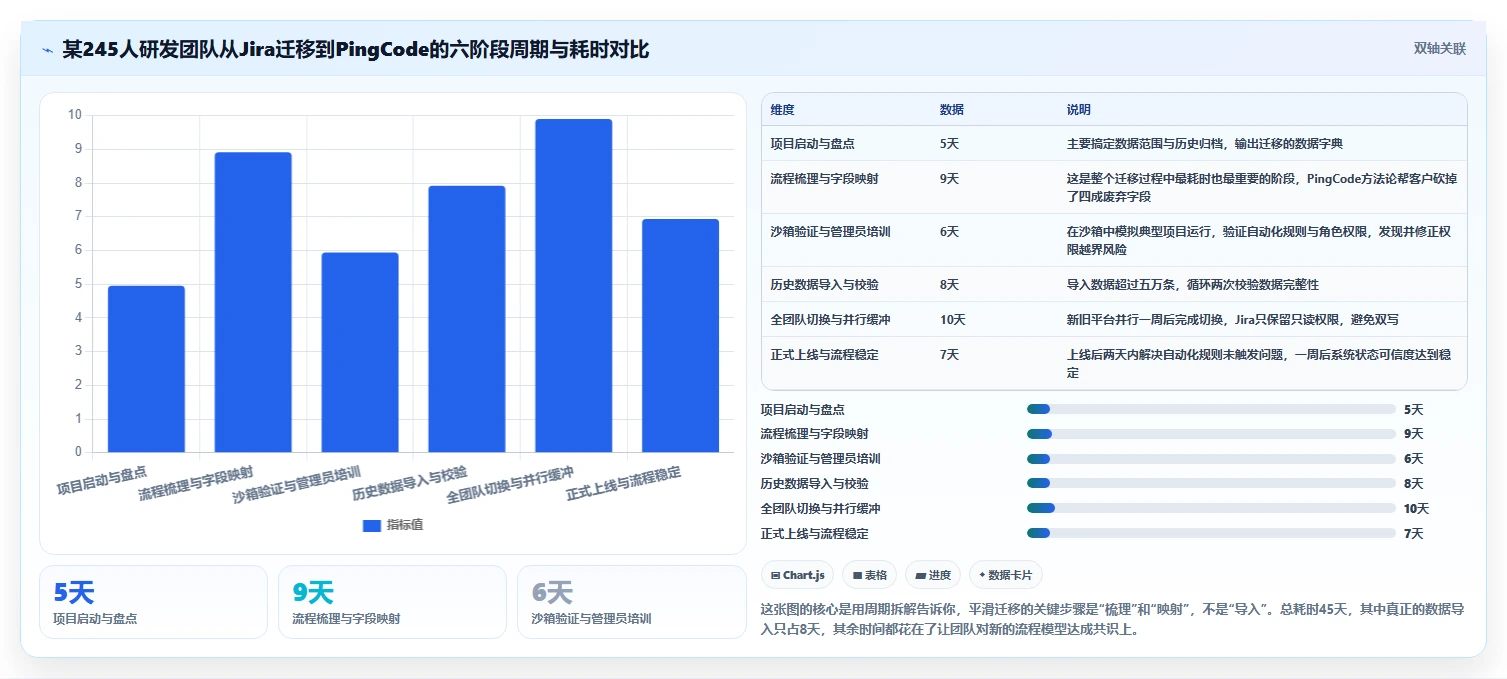Click table cell 全团队切换与并行缓冲
This screenshot has height=679, width=1507.
click(830, 320)
